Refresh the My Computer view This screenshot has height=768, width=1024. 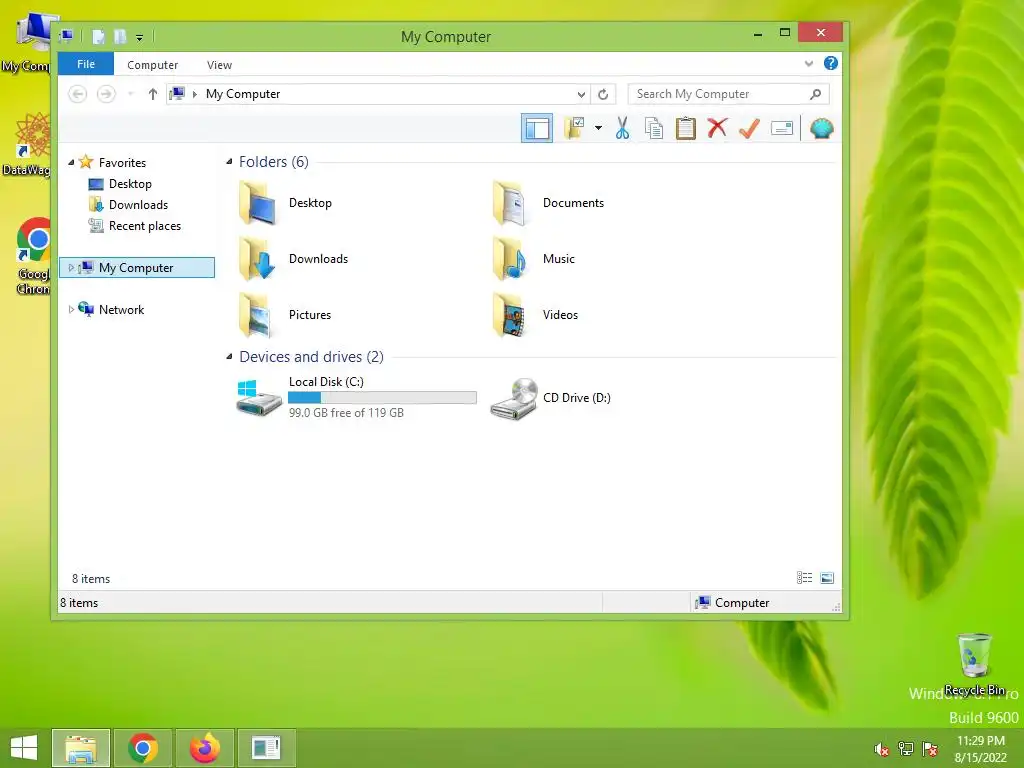click(x=603, y=94)
